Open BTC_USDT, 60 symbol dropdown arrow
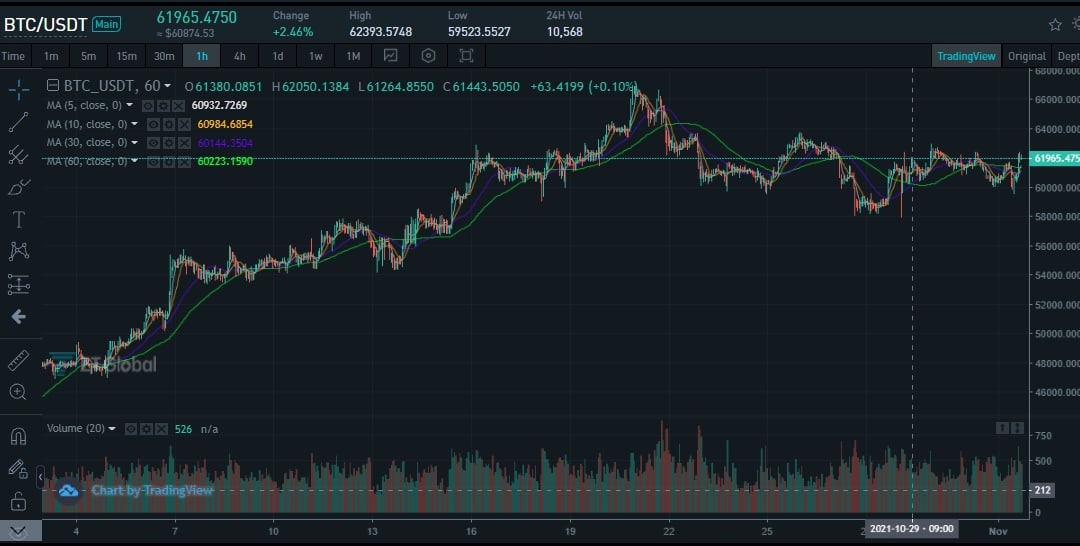 [167, 87]
